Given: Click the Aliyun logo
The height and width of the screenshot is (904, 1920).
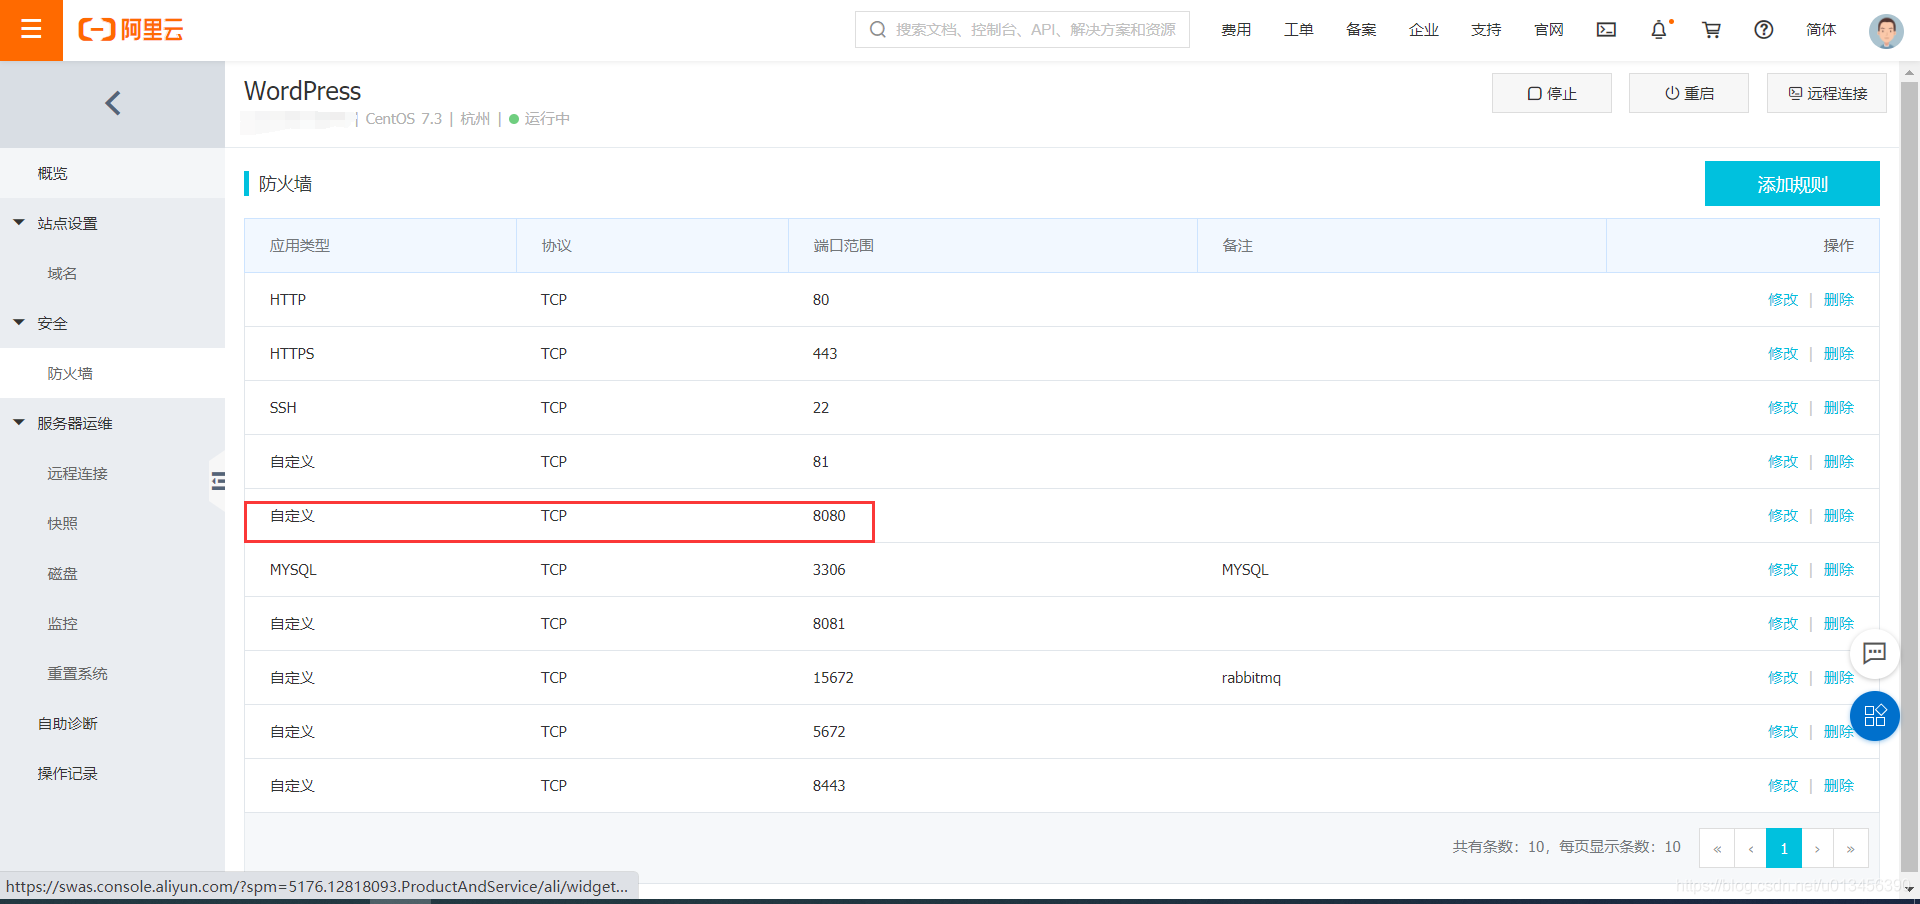Looking at the screenshot, I should click(131, 30).
